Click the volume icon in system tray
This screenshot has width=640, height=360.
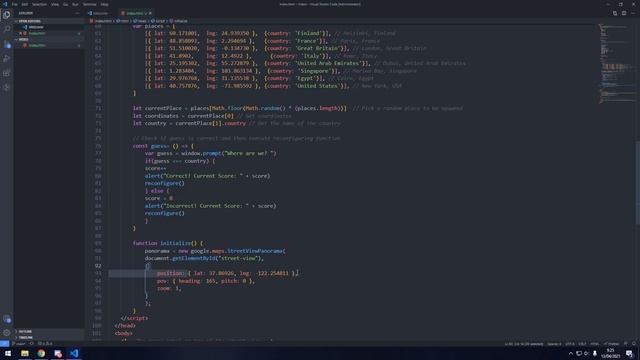(x=587, y=353)
